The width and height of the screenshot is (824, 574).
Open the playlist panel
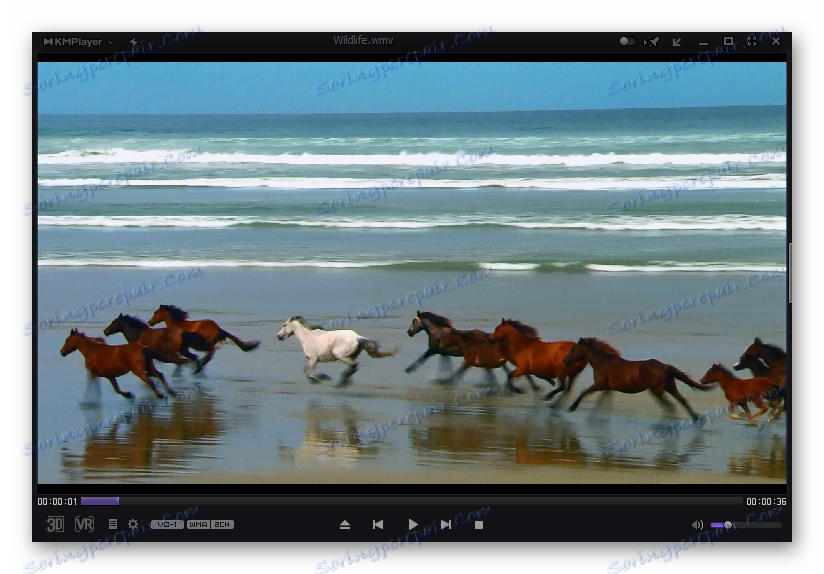(x=112, y=524)
